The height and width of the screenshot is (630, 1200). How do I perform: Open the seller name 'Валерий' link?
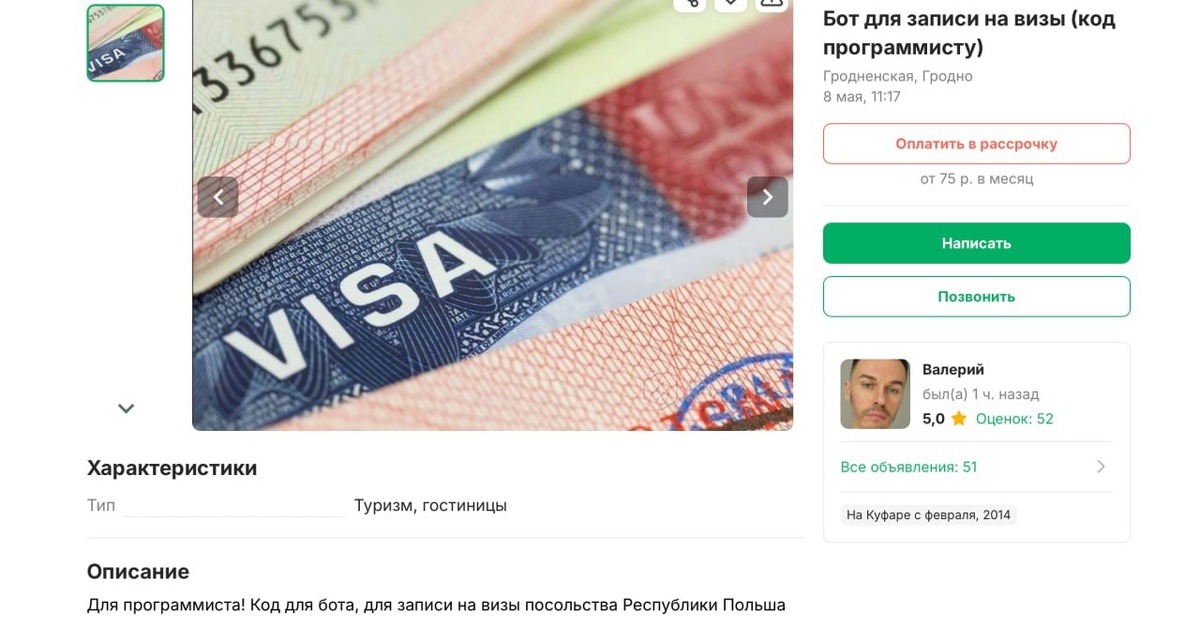pyautogui.click(x=953, y=369)
